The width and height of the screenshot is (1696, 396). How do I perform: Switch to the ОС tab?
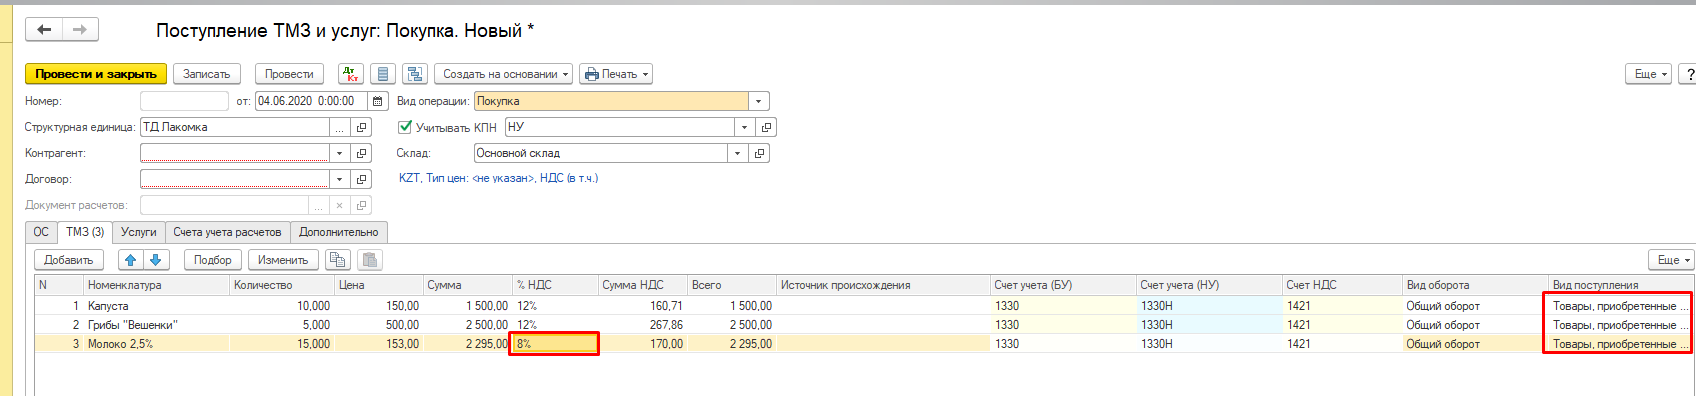click(41, 232)
